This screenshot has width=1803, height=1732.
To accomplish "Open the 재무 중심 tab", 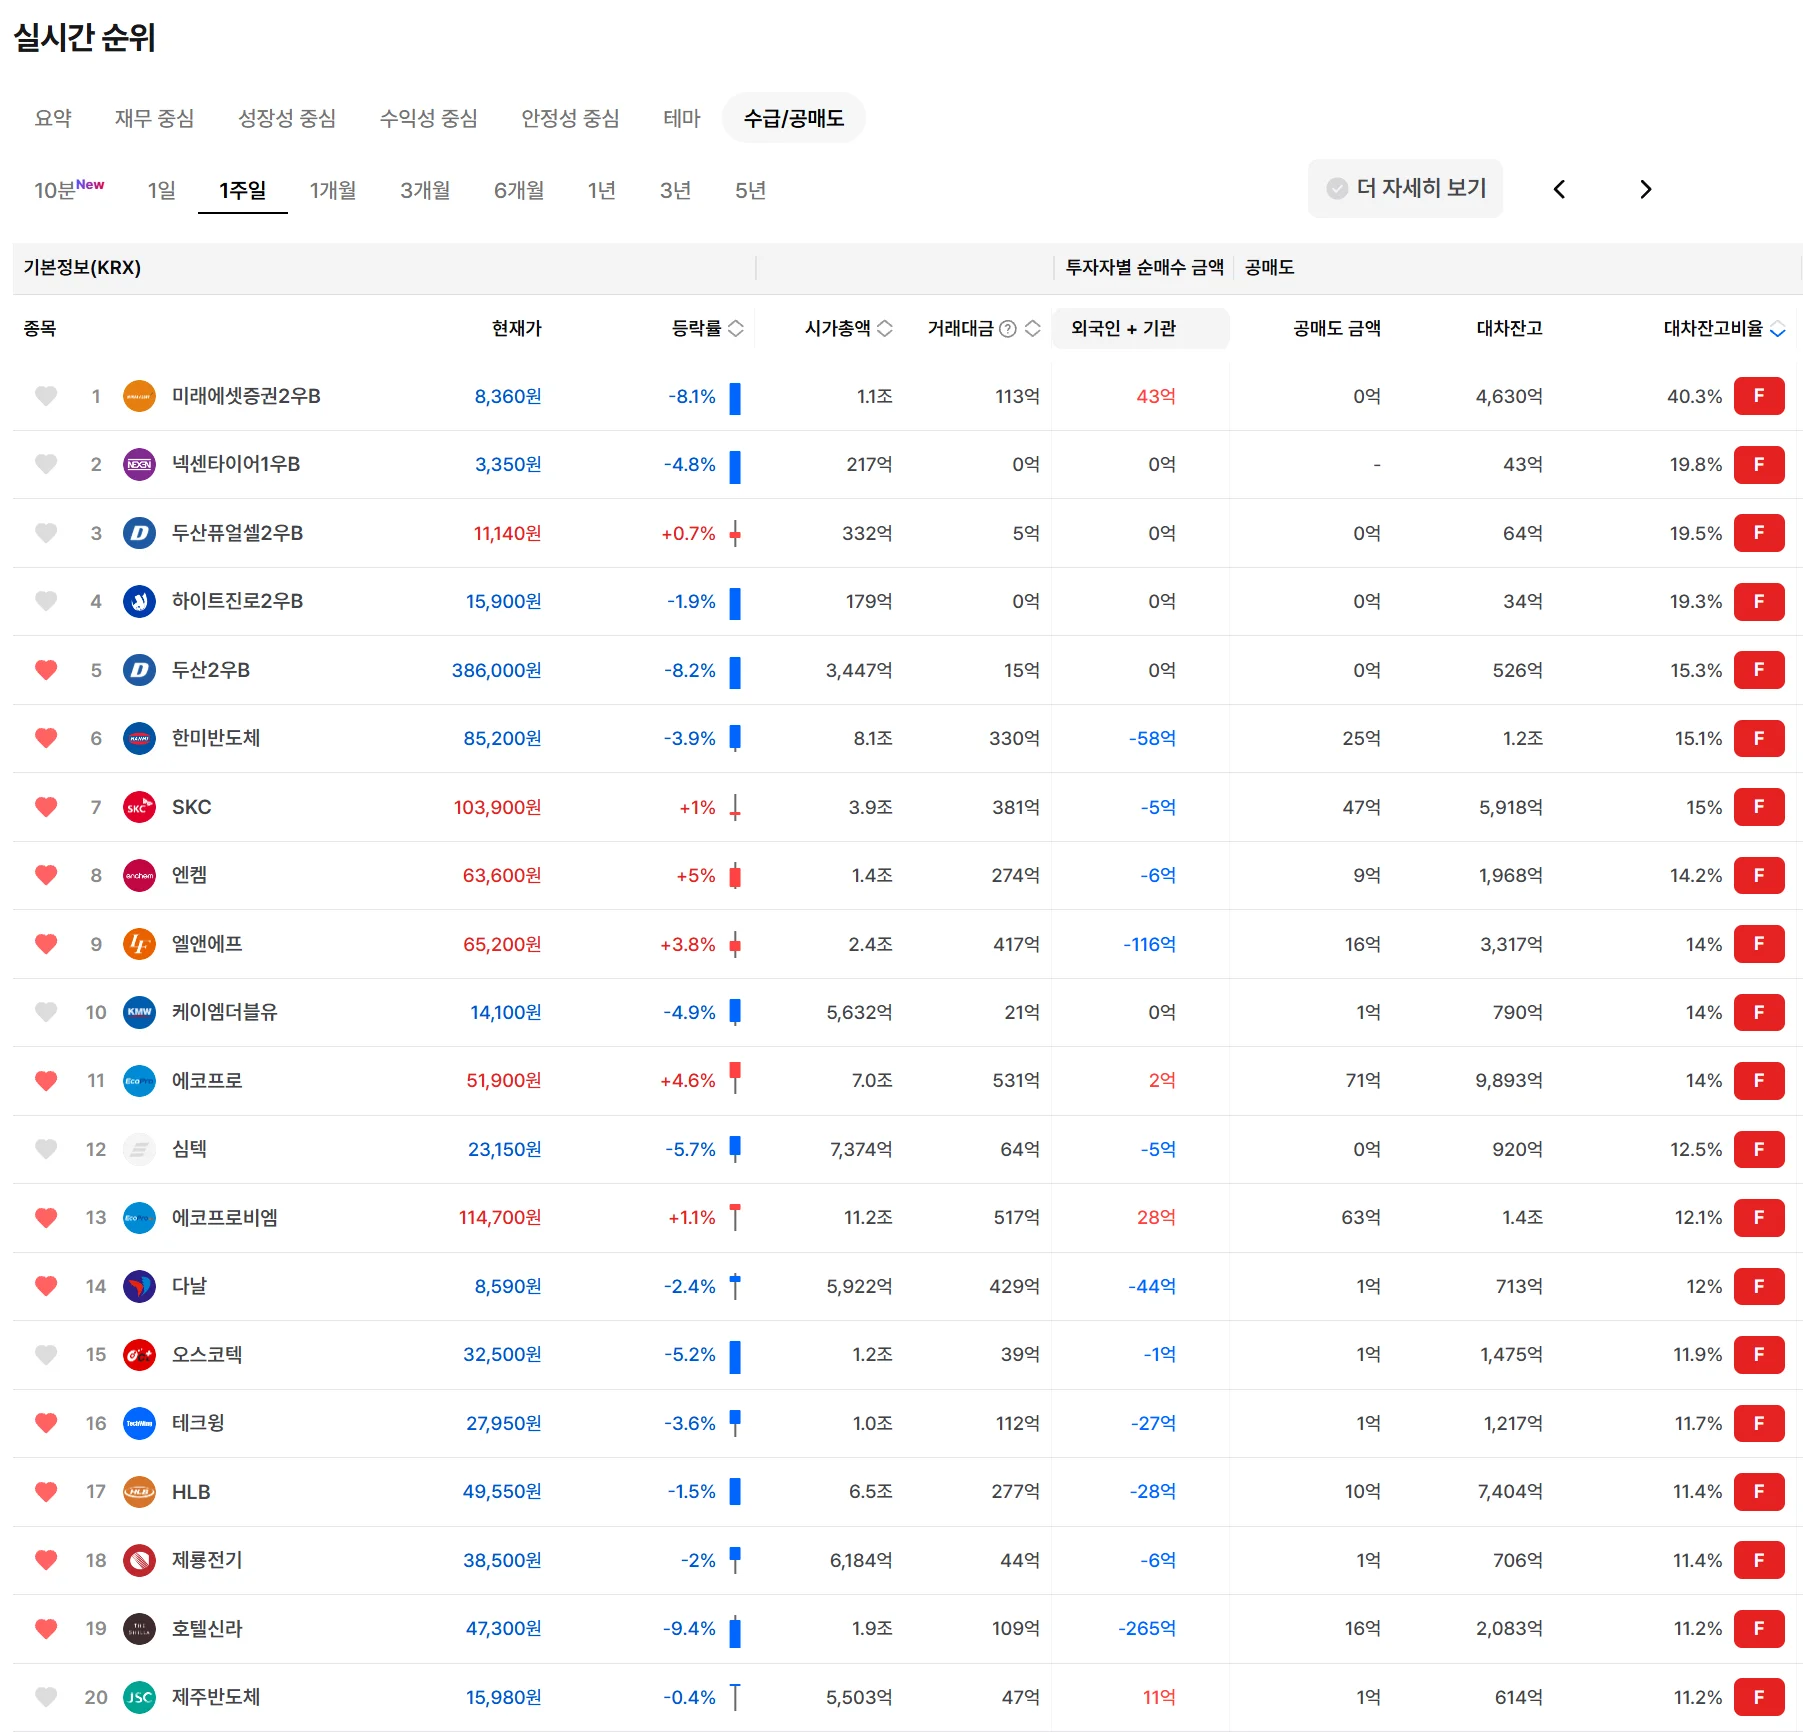I will click(154, 118).
